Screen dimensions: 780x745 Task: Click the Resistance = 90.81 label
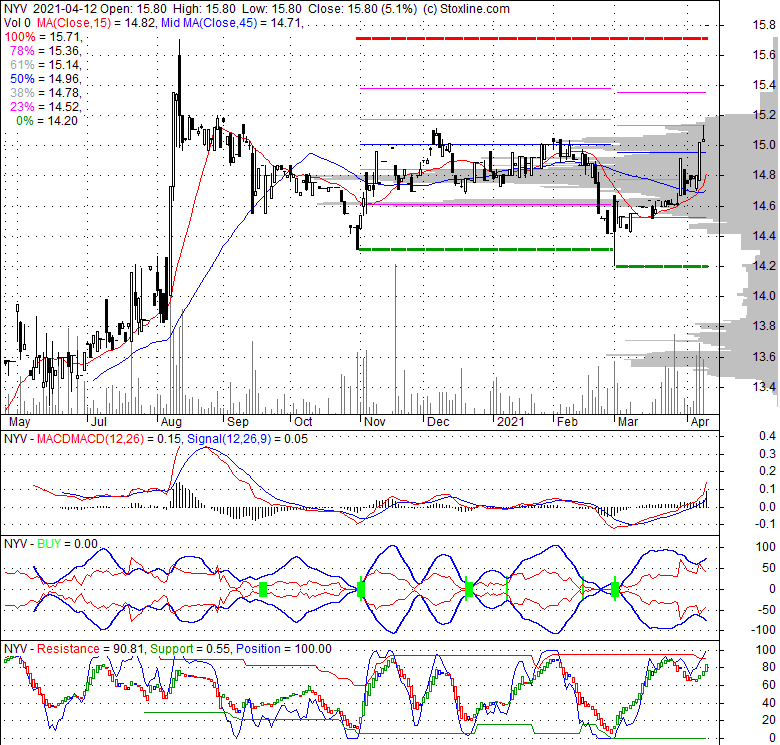91,649
